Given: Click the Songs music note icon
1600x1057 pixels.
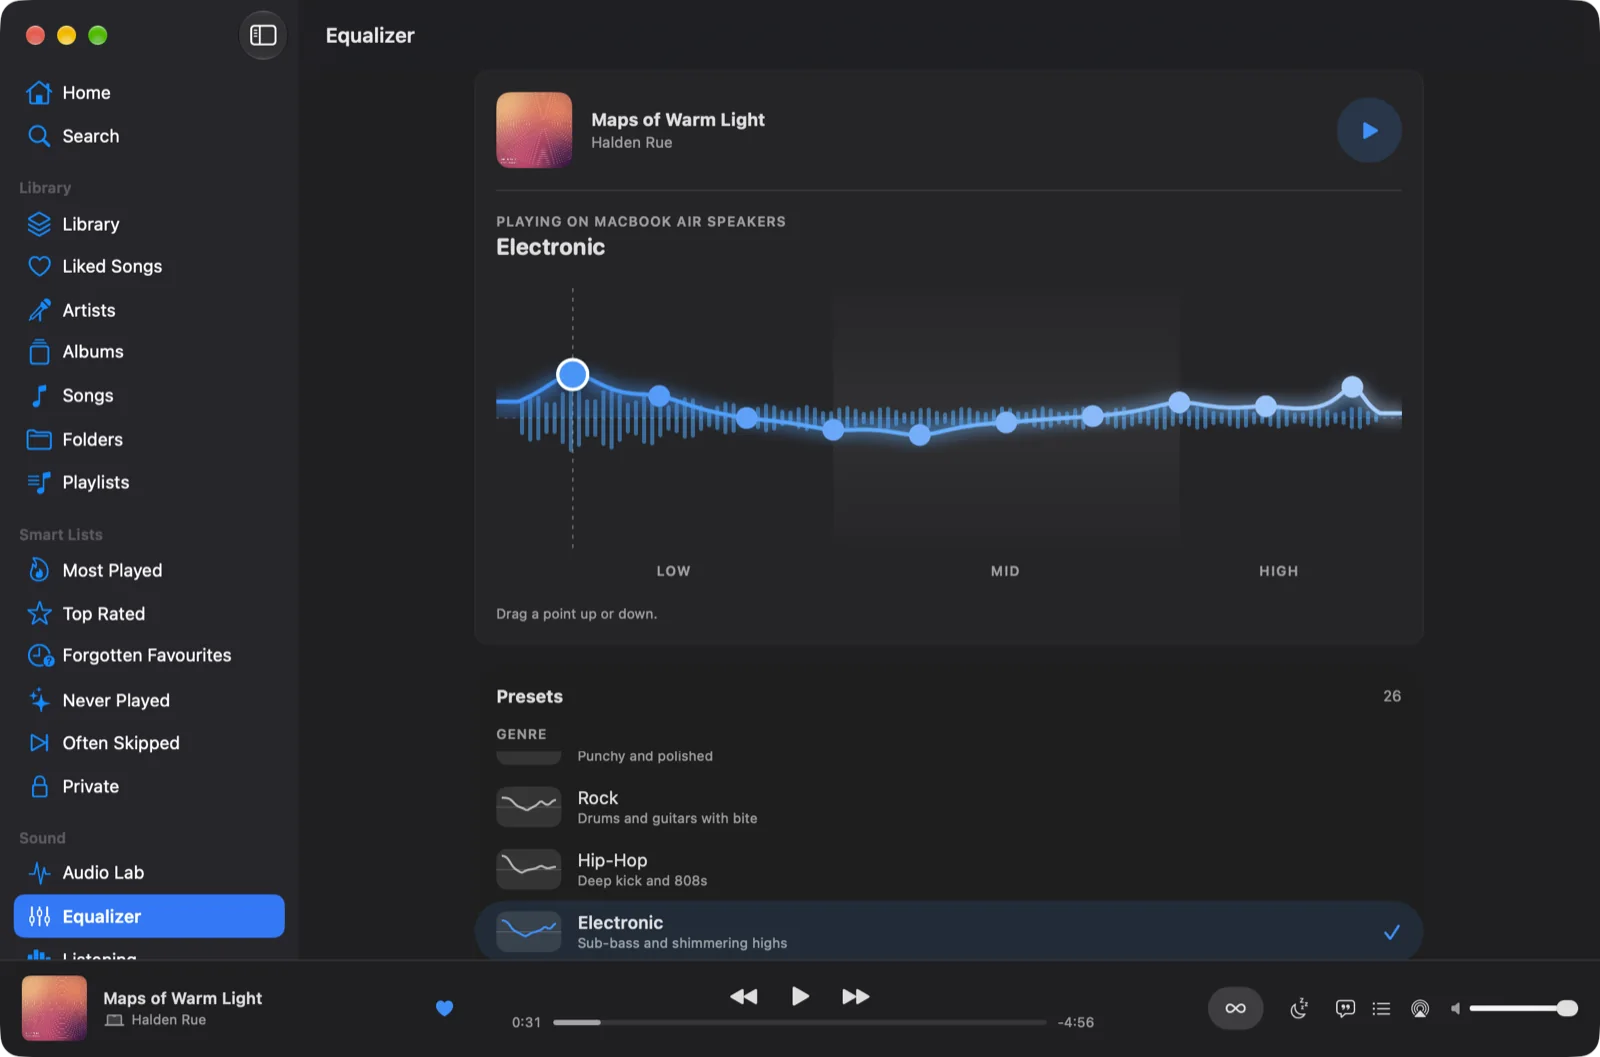Looking at the screenshot, I should tap(39, 396).
